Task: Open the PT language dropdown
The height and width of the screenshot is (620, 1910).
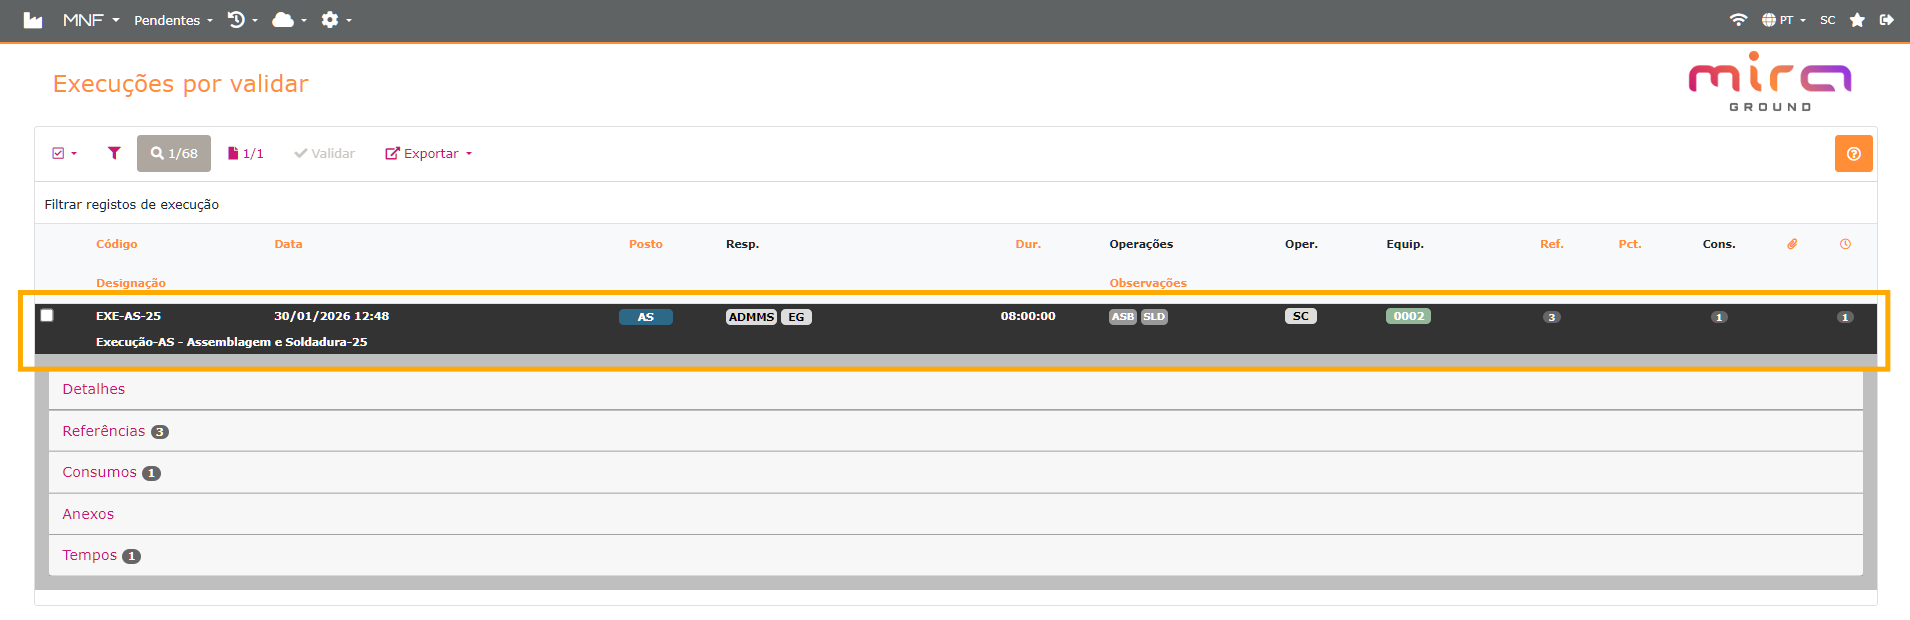Action: click(x=1784, y=20)
